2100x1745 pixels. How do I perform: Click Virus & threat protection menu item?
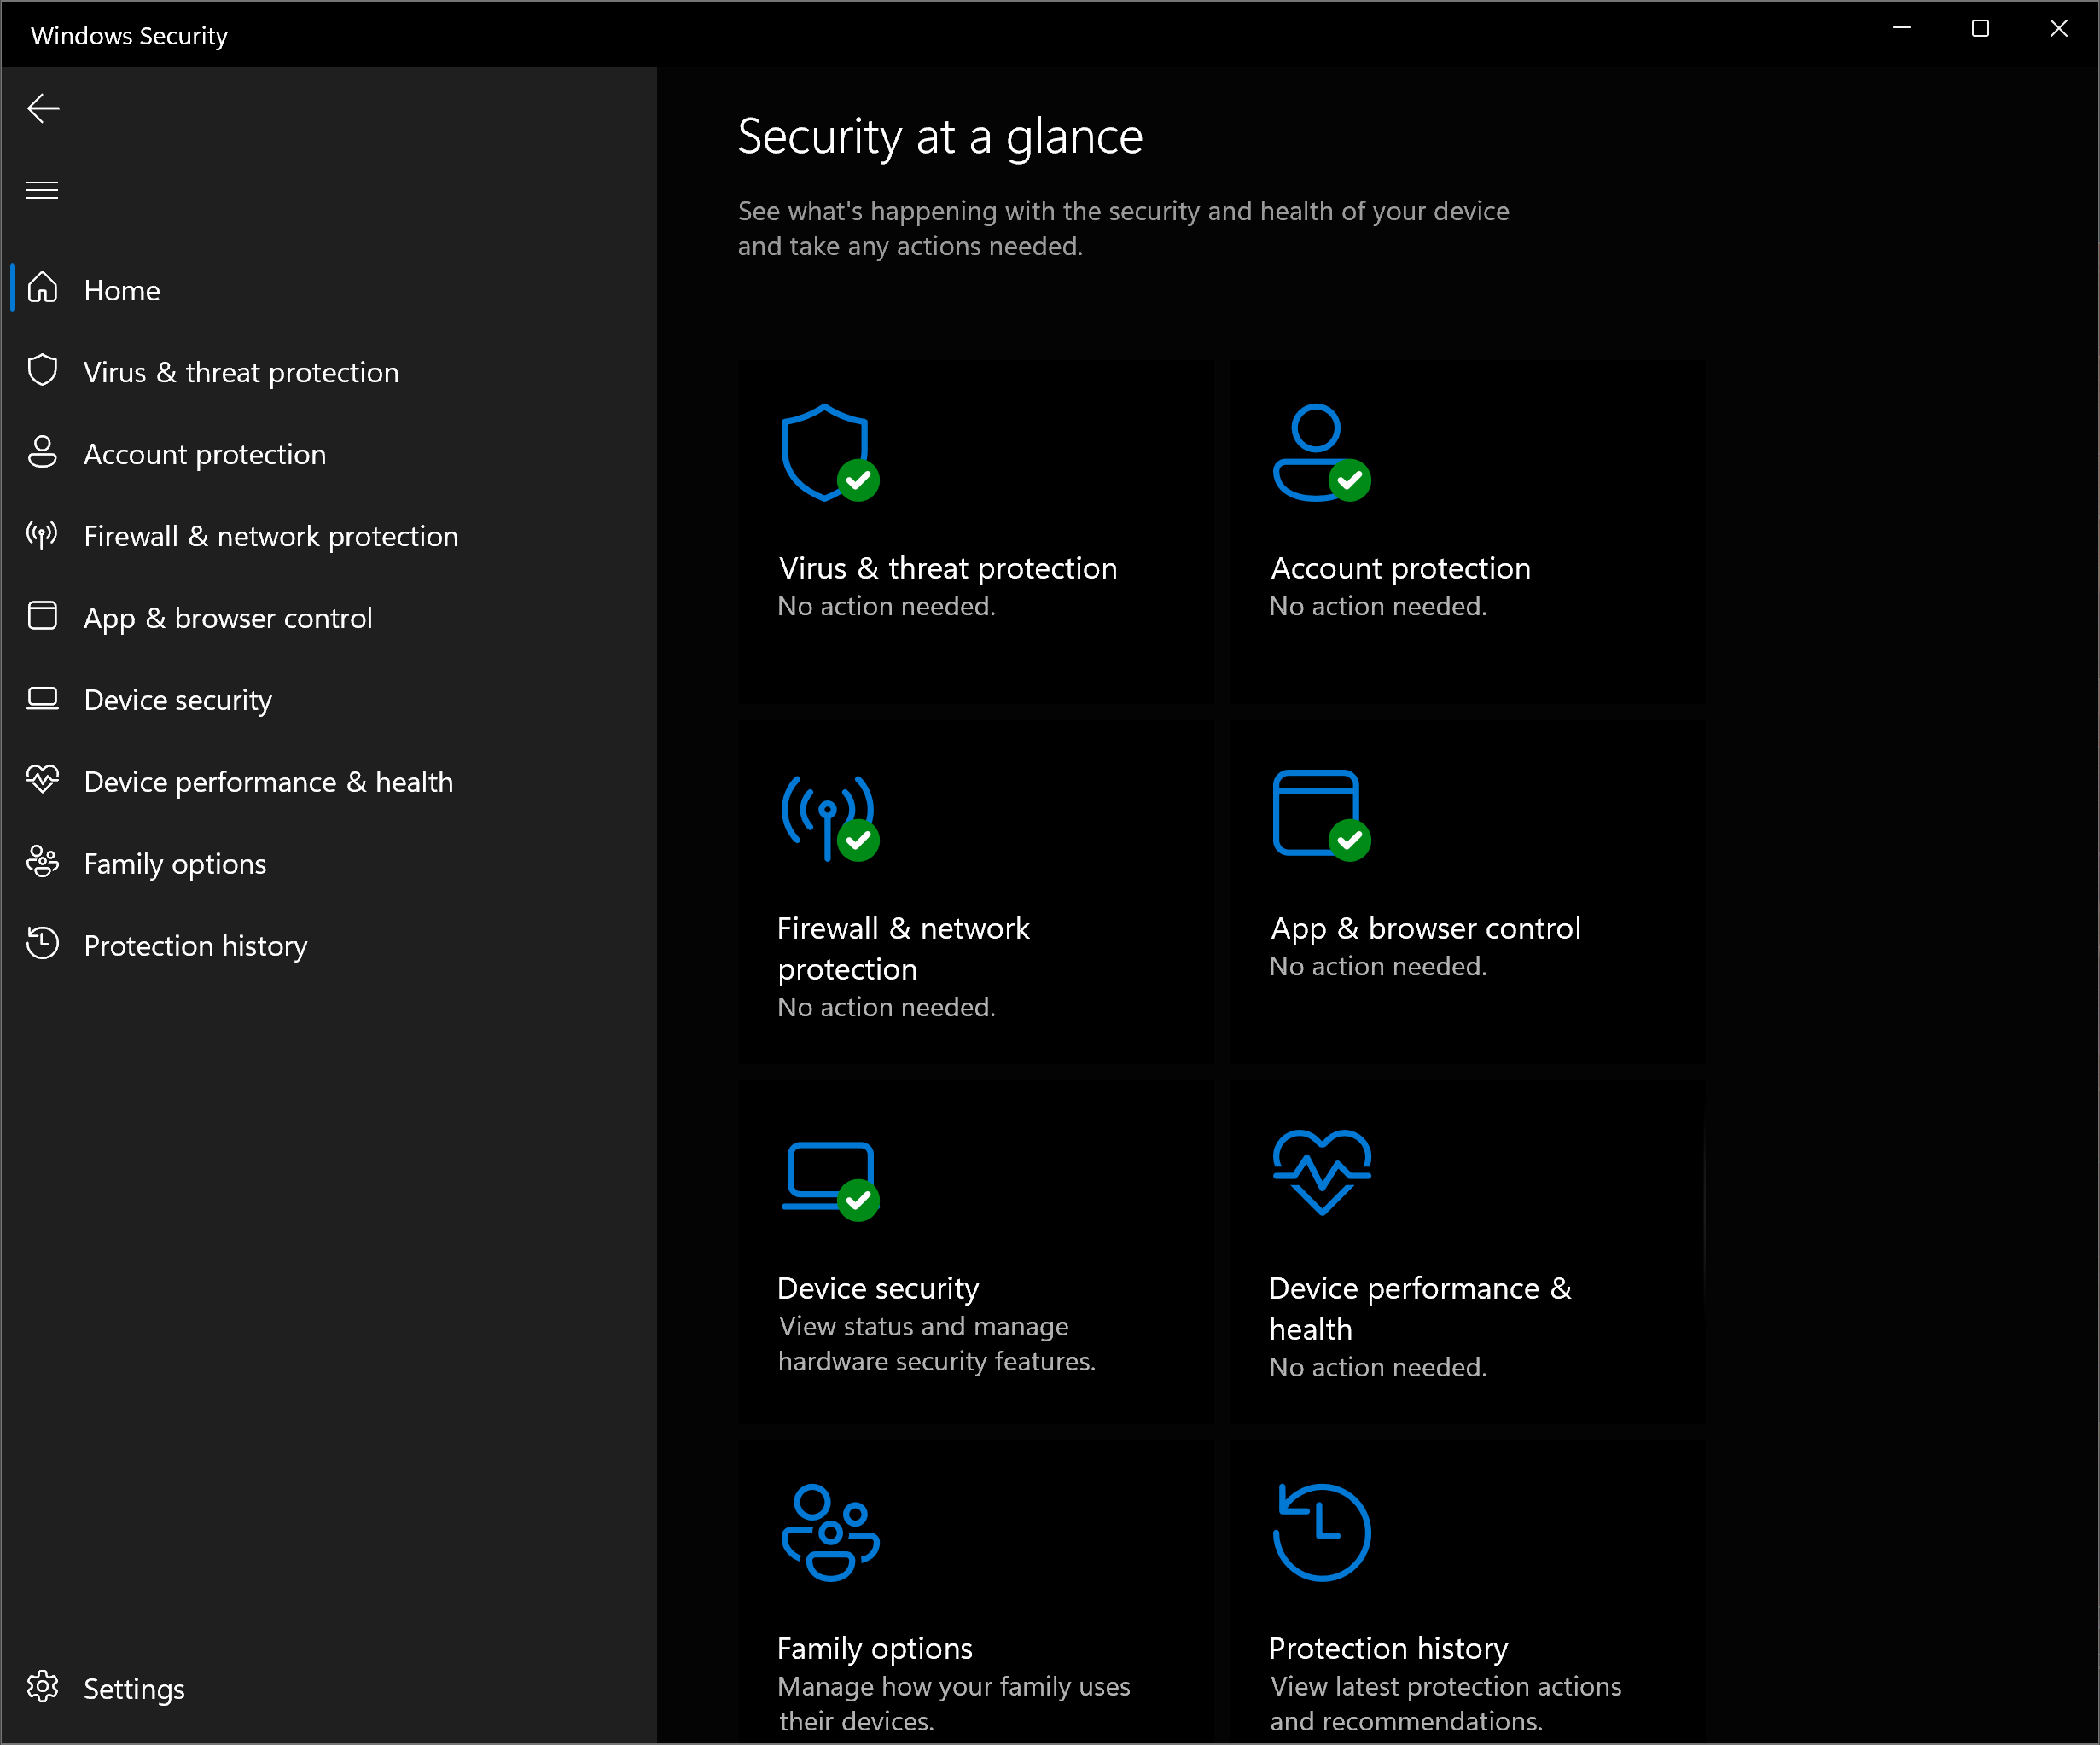point(242,372)
